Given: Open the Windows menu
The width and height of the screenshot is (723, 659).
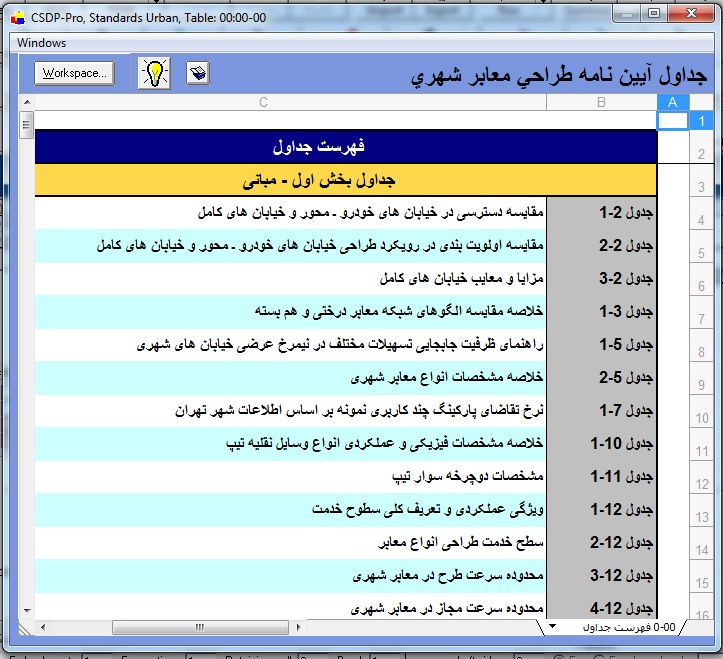Looking at the screenshot, I should (41, 43).
